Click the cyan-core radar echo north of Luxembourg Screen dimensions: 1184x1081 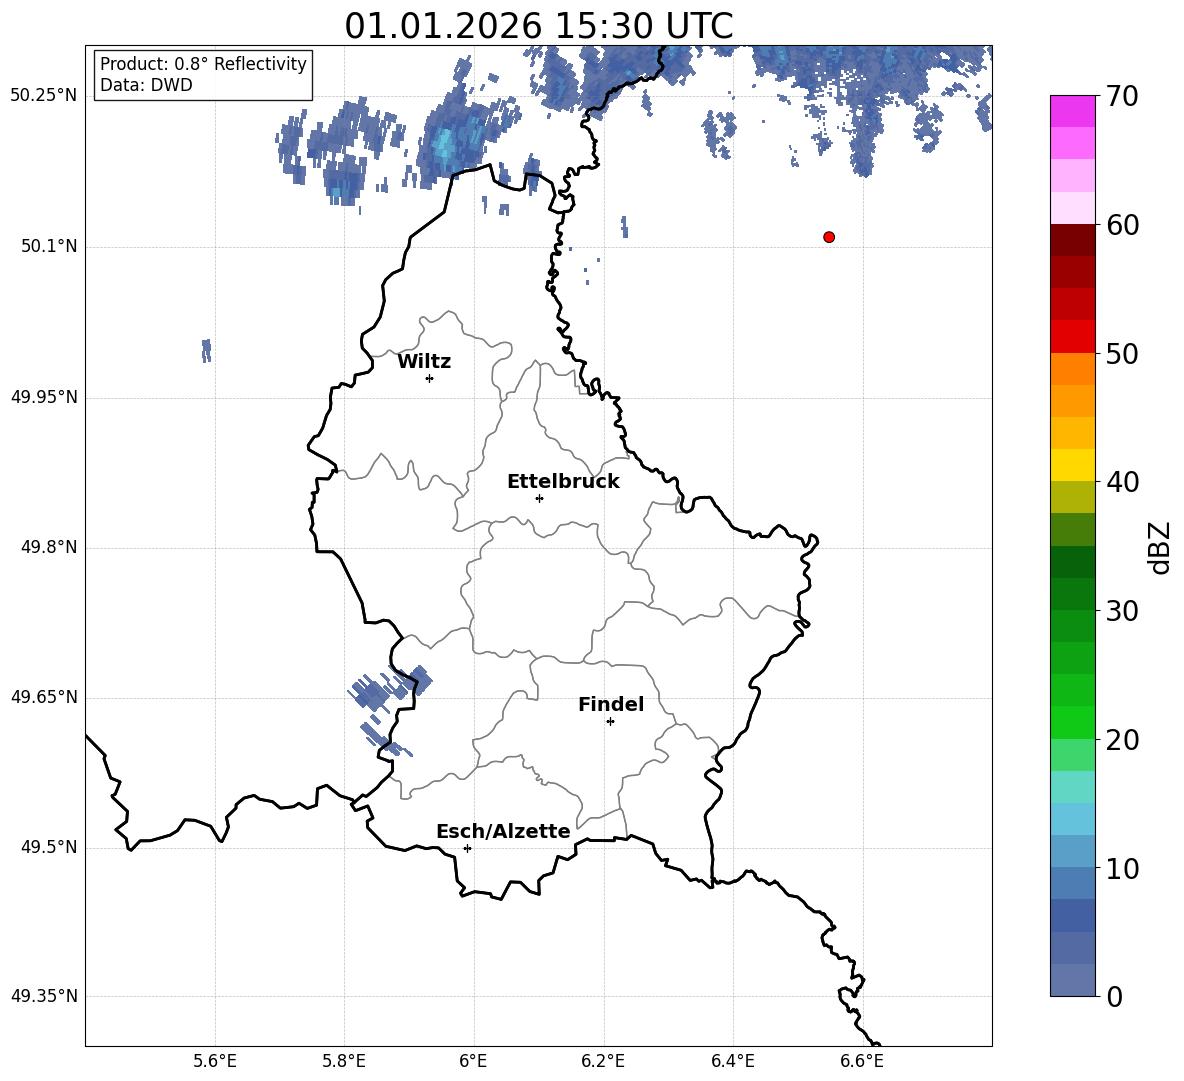coord(446,143)
